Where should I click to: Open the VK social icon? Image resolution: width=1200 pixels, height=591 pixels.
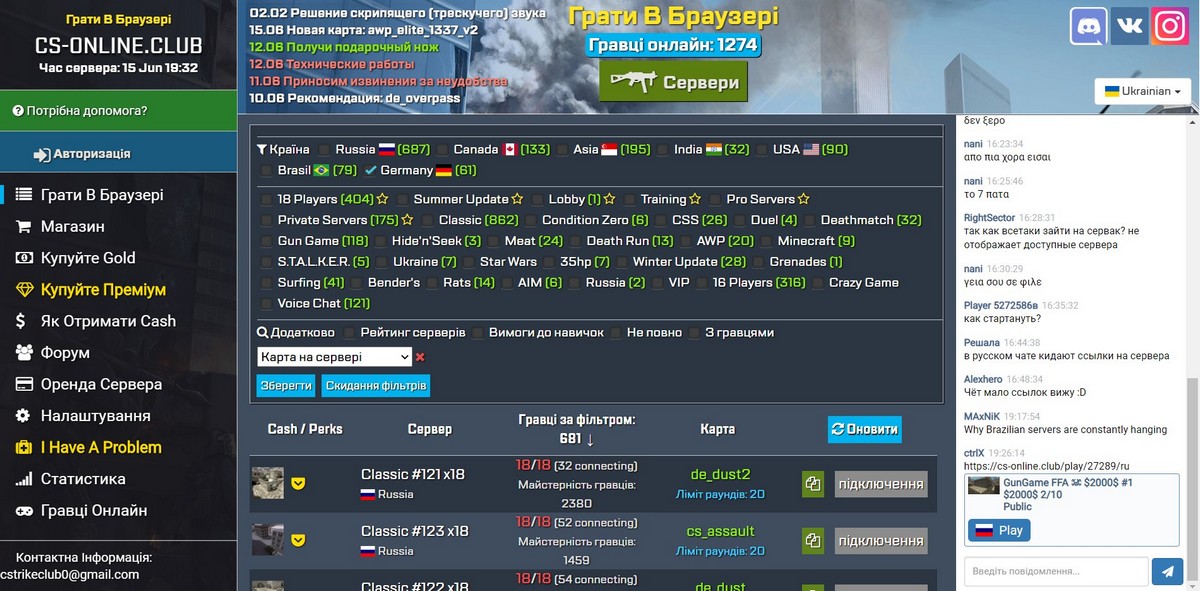coord(1130,26)
